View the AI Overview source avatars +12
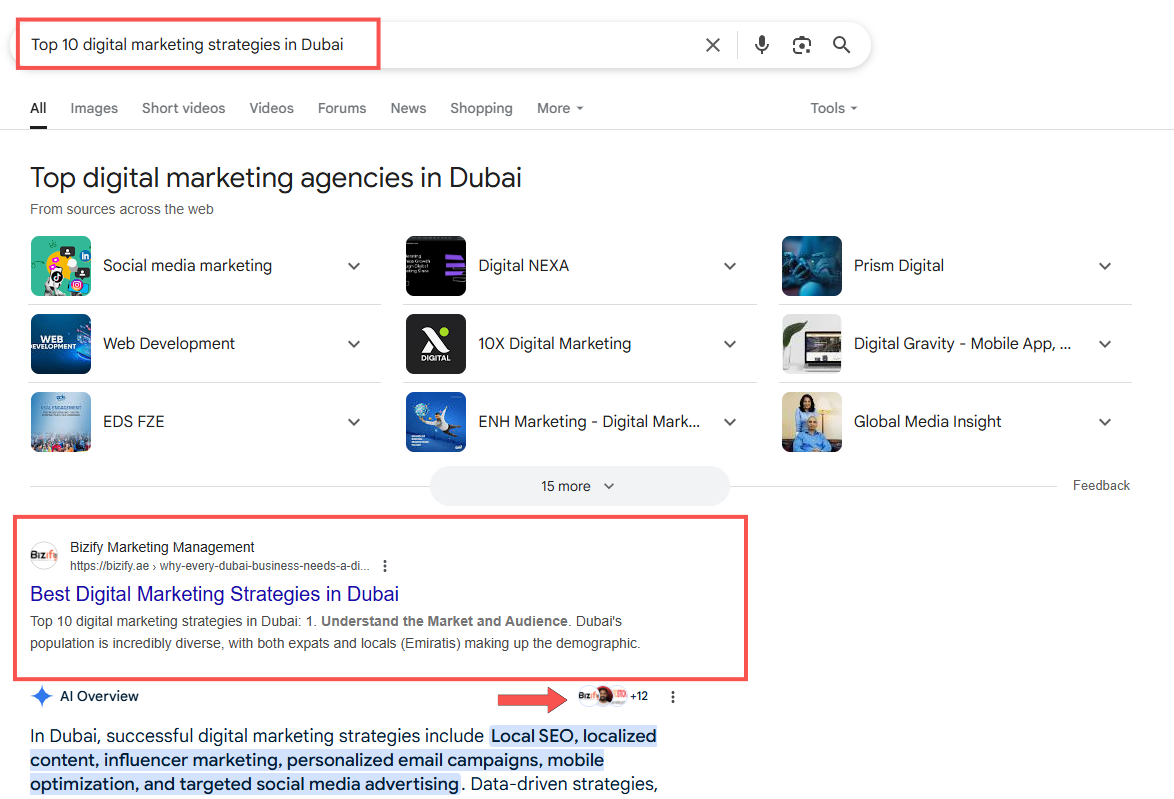Screen dimensions: 1174x799 [613, 696]
